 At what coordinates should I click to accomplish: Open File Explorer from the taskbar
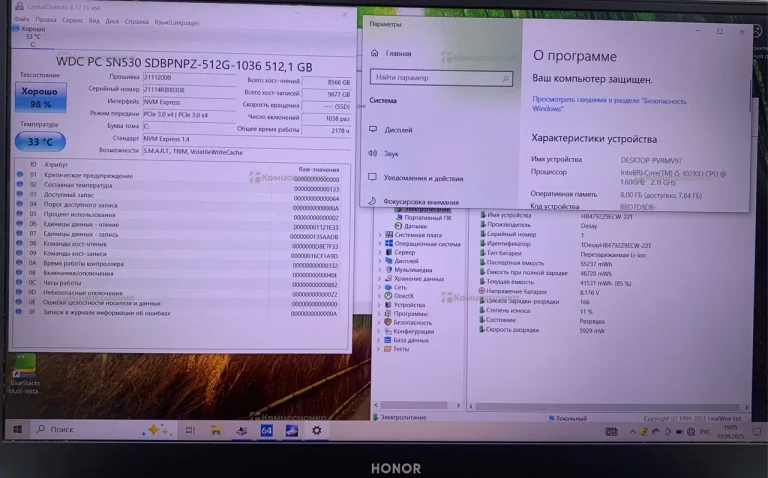[x=216, y=430]
